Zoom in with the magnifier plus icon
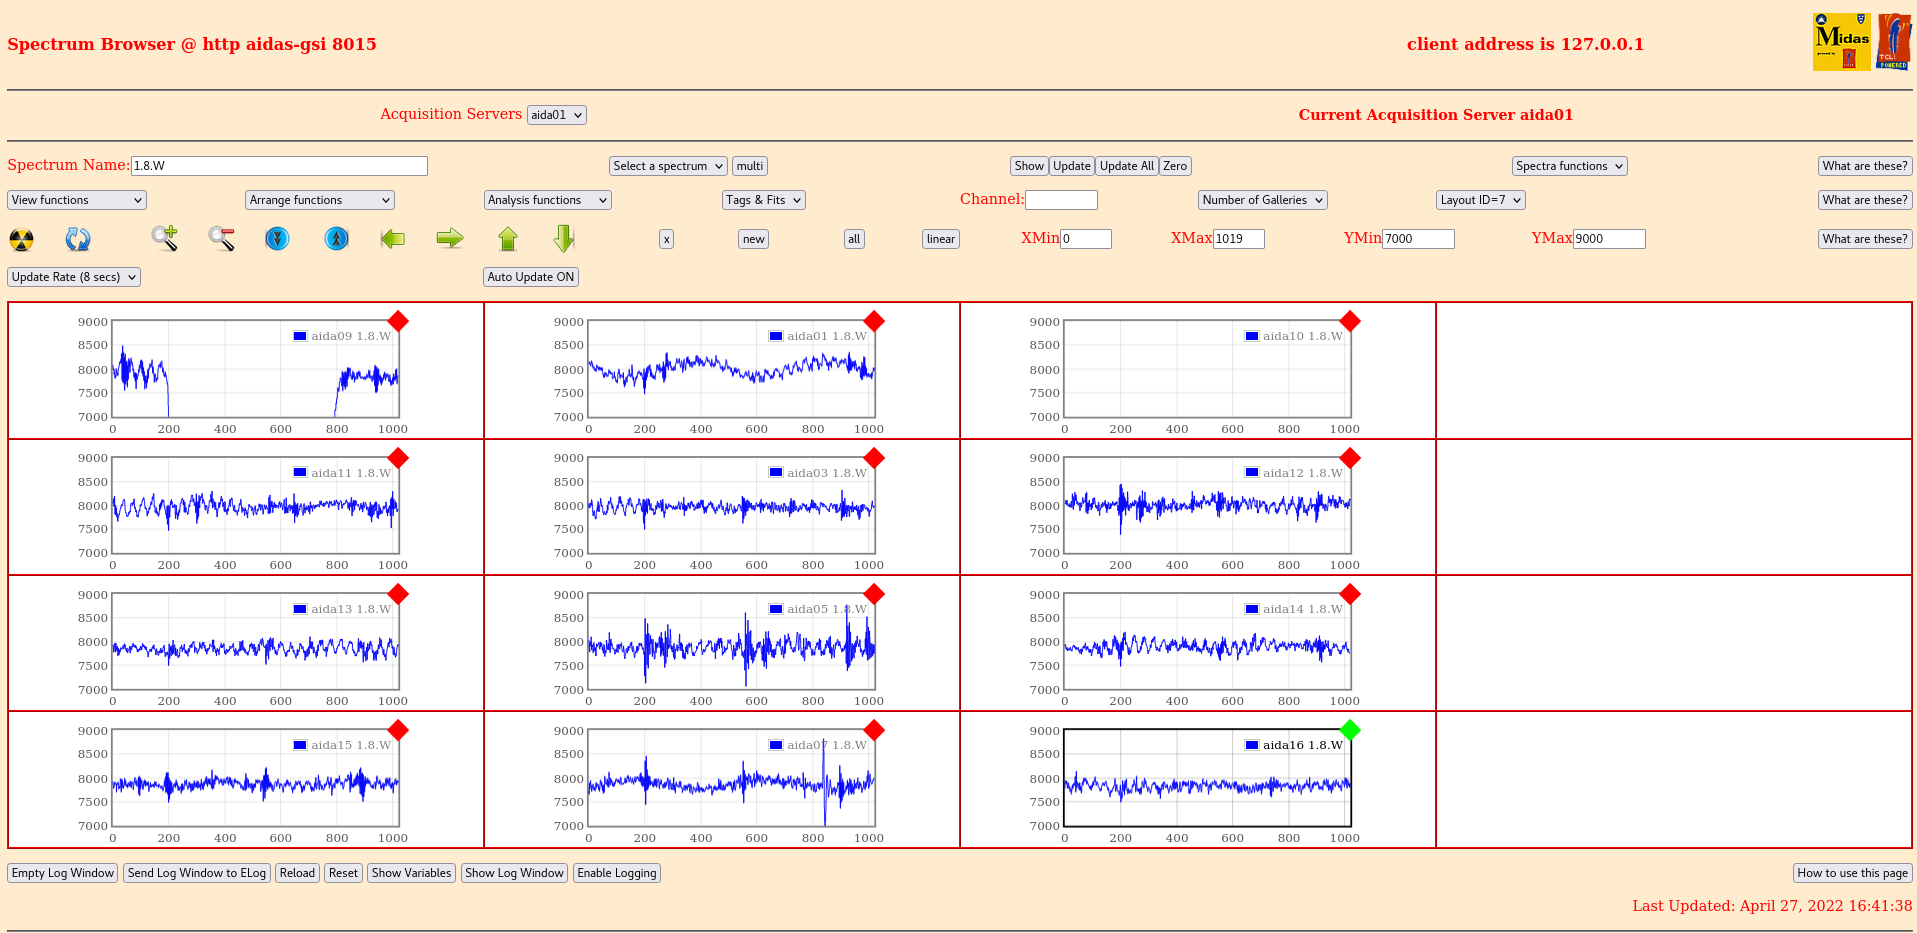Screen dimensions: 1917x933 coord(165,238)
